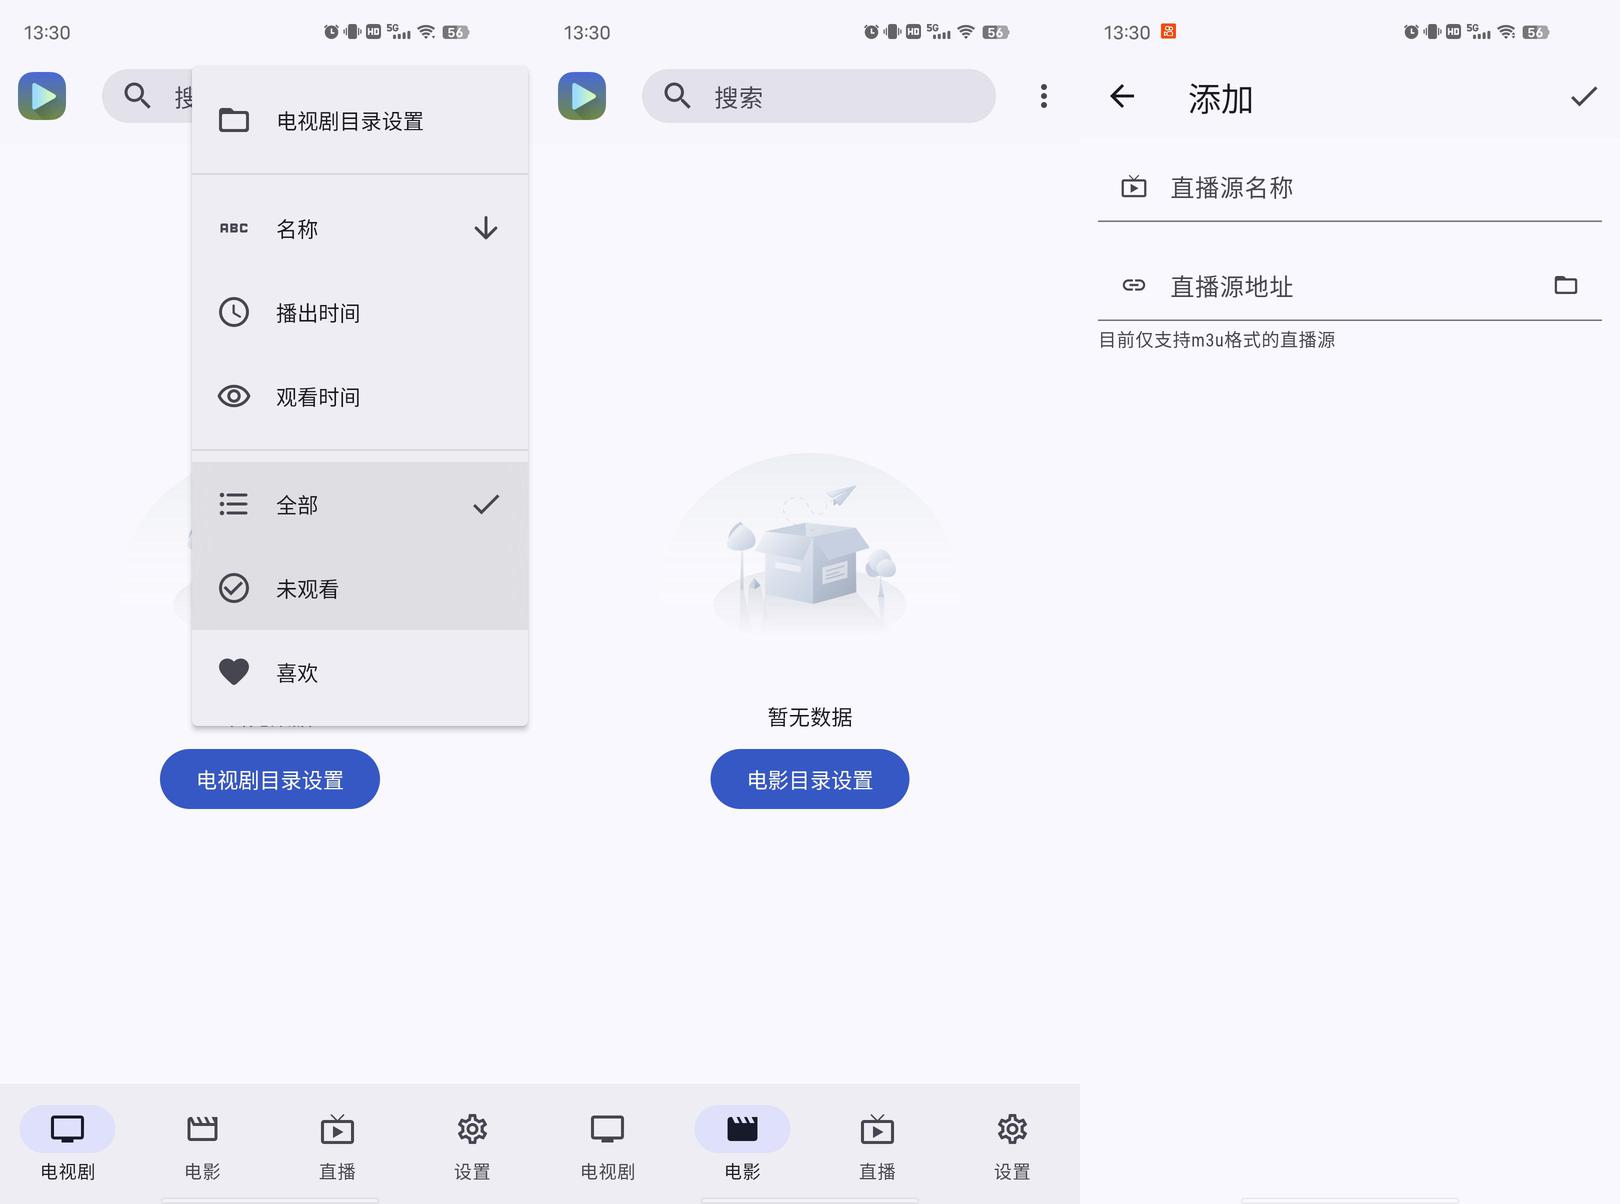The height and width of the screenshot is (1204, 1620).
Task: Open the 设置 gear tab in the left screen
Action: pos(472,1146)
